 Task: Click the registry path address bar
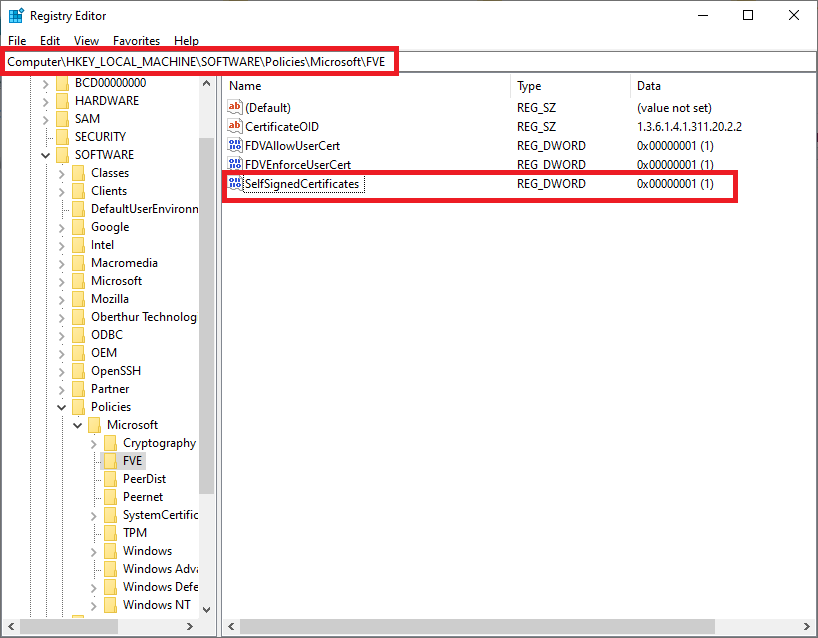tap(409, 62)
